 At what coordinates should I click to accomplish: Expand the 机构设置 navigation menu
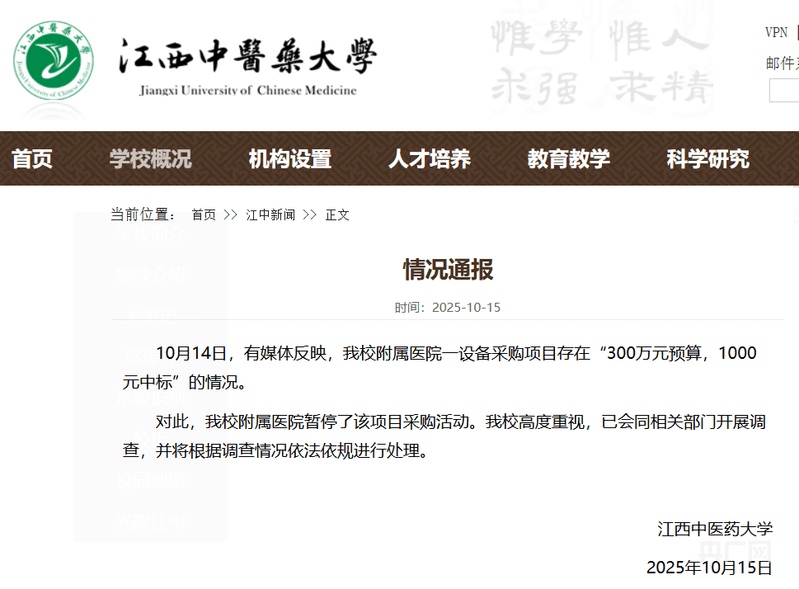click(289, 158)
